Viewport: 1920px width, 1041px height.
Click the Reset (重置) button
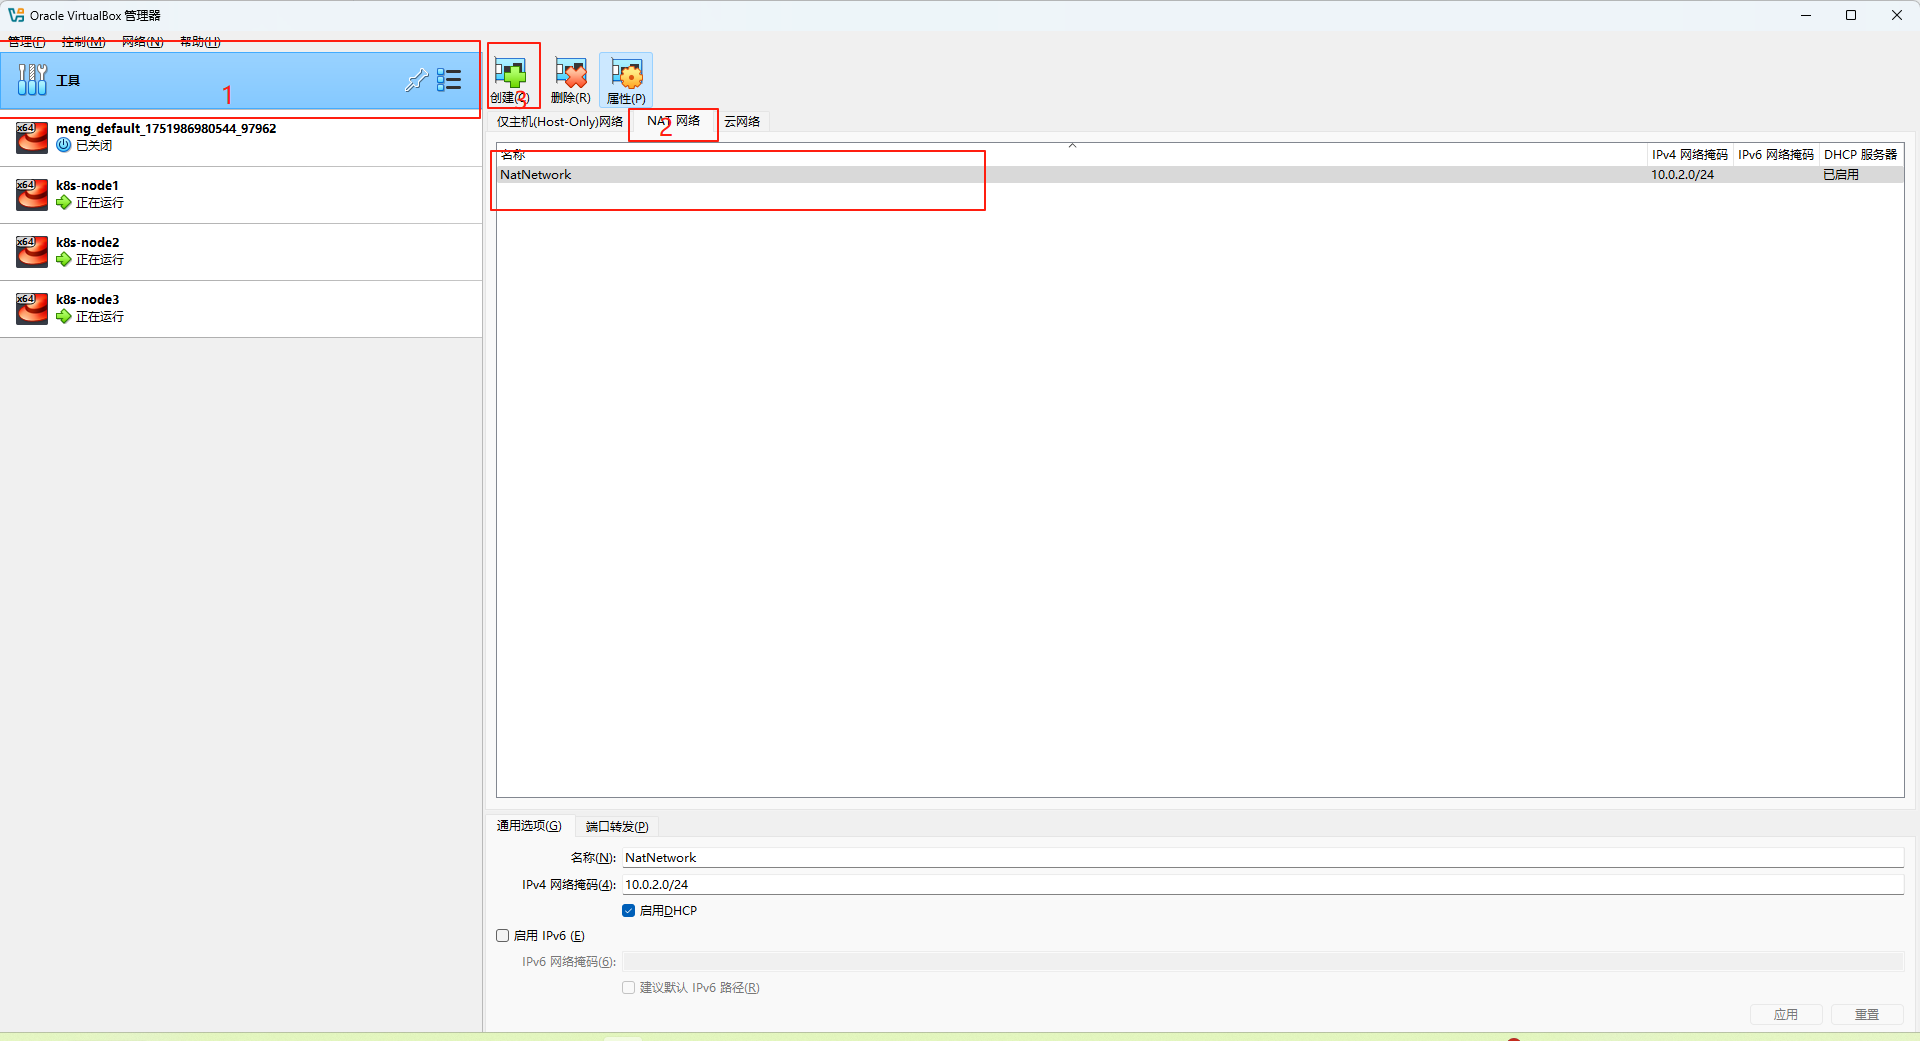pyautogui.click(x=1867, y=1015)
